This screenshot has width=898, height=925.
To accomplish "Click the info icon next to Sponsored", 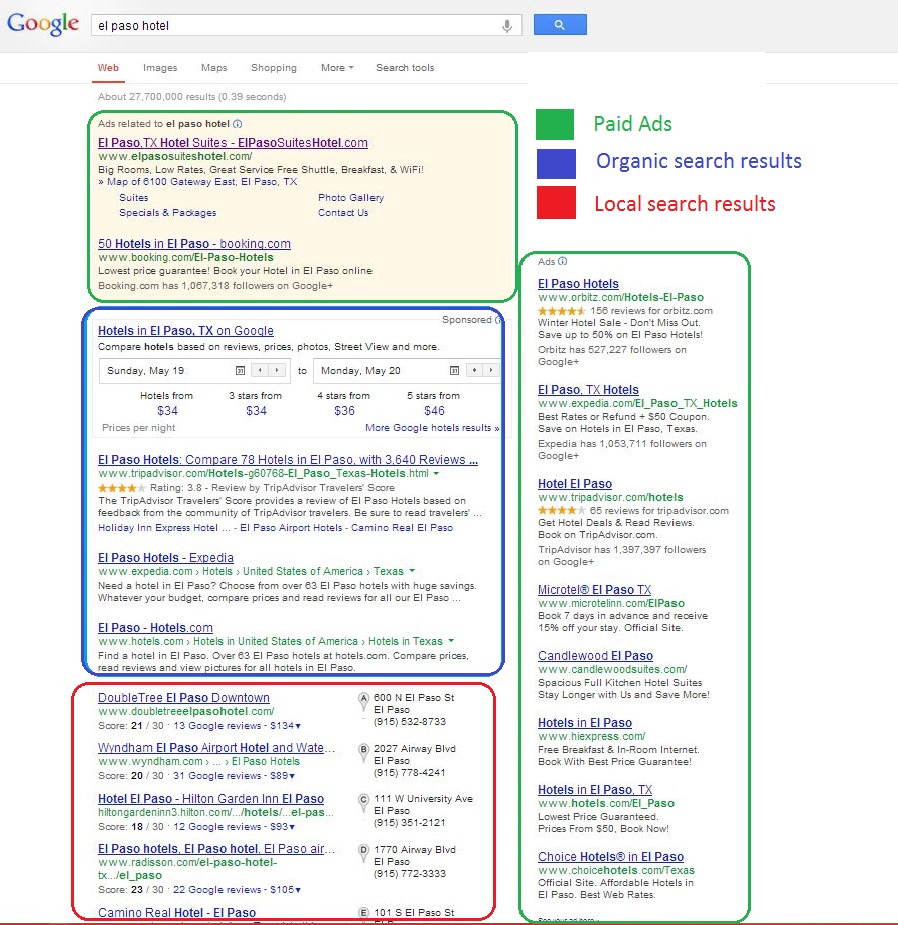I will [x=498, y=320].
